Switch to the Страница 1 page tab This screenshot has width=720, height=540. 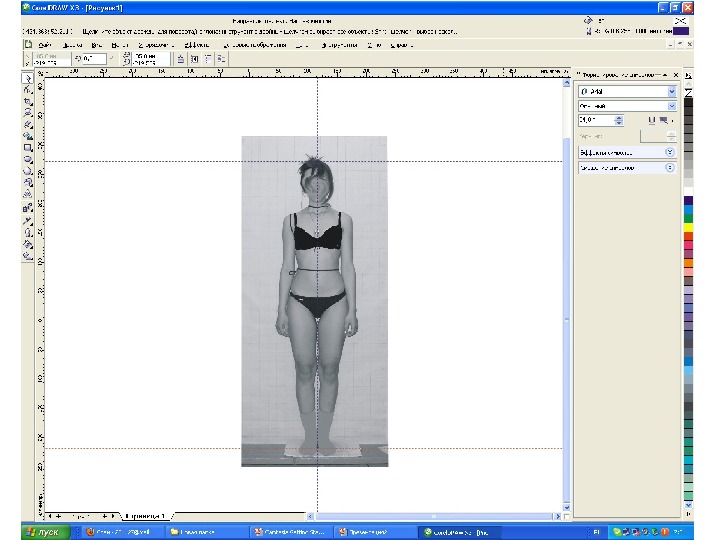(x=144, y=516)
